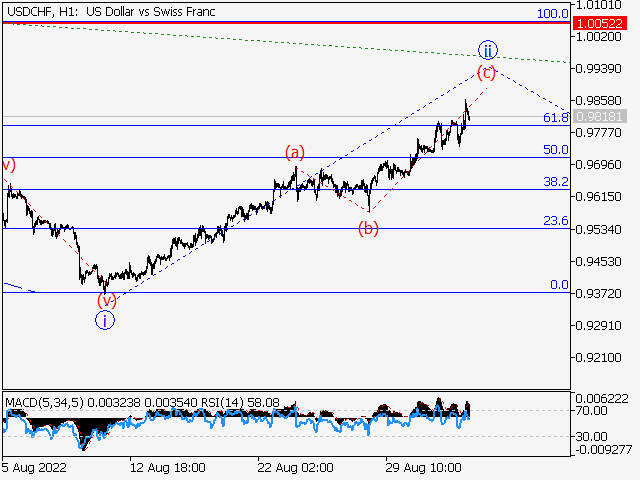
Task: Select the 100.0 Fibonacci level label
Action: pyautogui.click(x=552, y=13)
